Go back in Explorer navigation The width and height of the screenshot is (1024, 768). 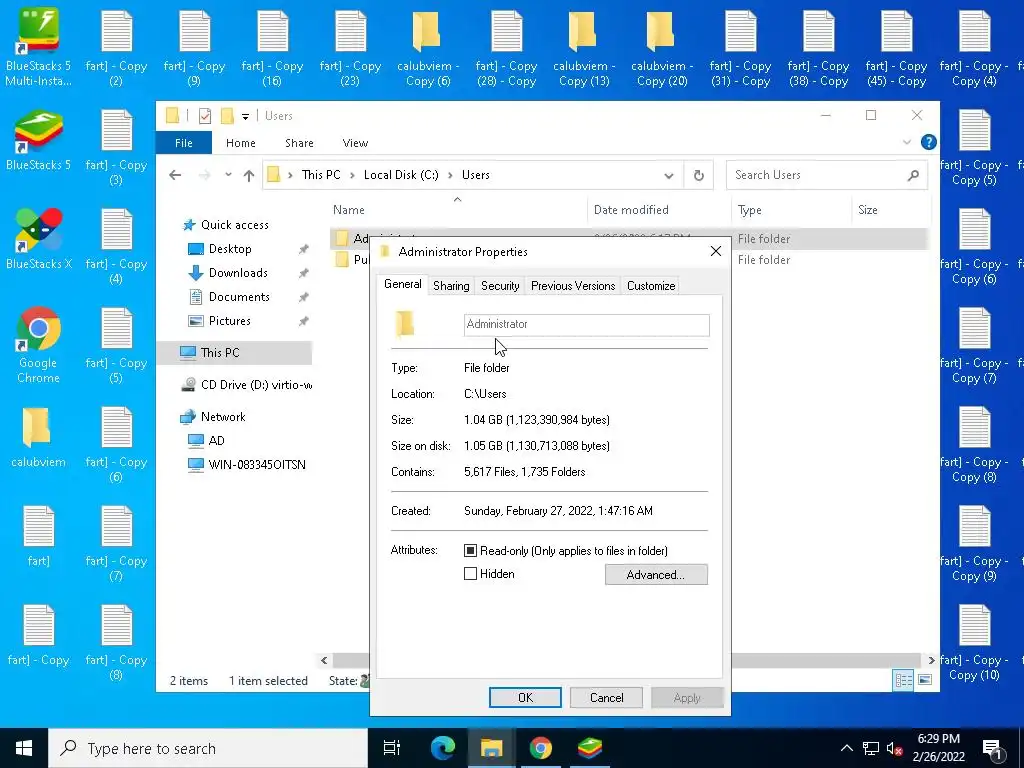pyautogui.click(x=175, y=175)
